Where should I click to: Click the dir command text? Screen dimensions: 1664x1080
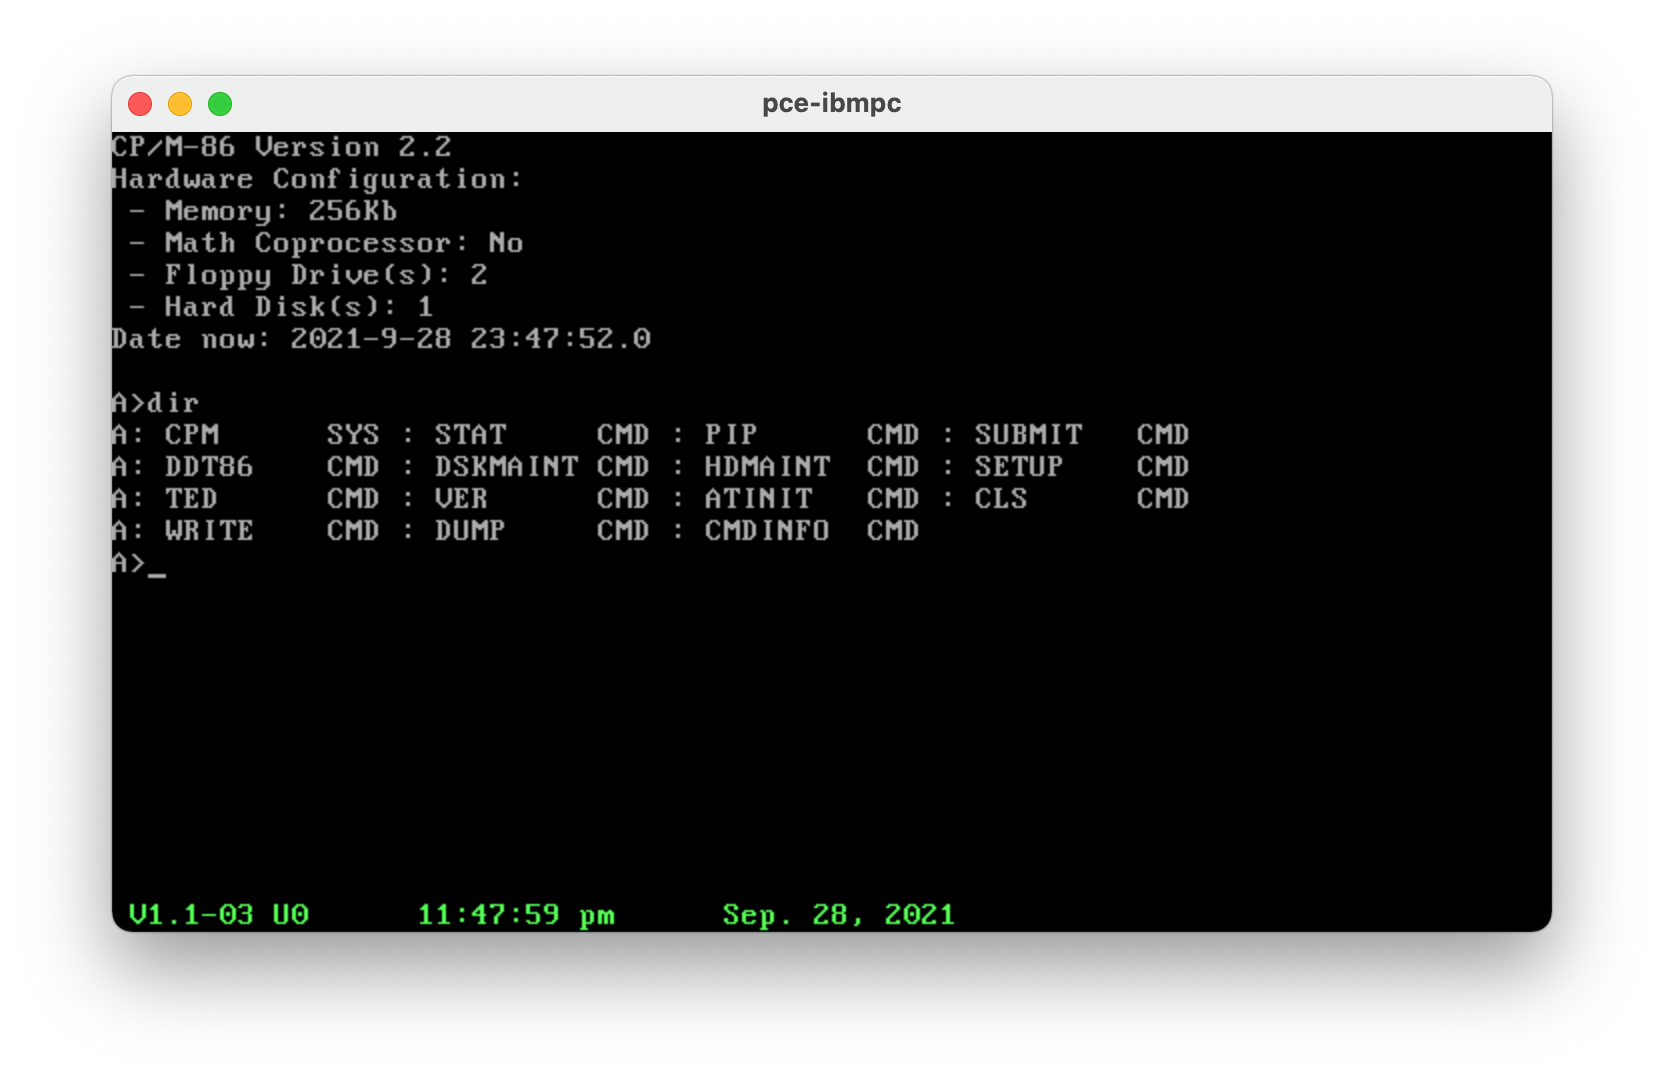tap(171, 403)
